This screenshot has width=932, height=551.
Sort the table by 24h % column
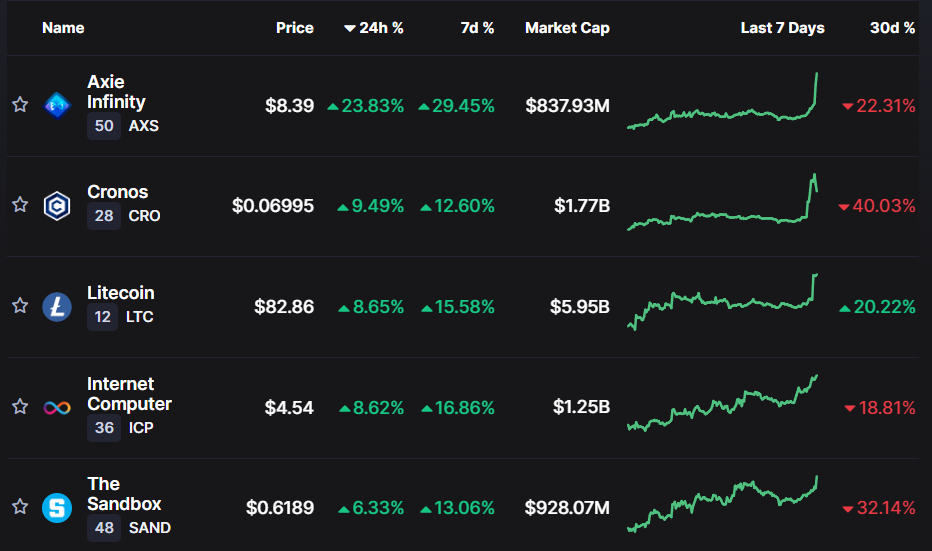point(374,28)
